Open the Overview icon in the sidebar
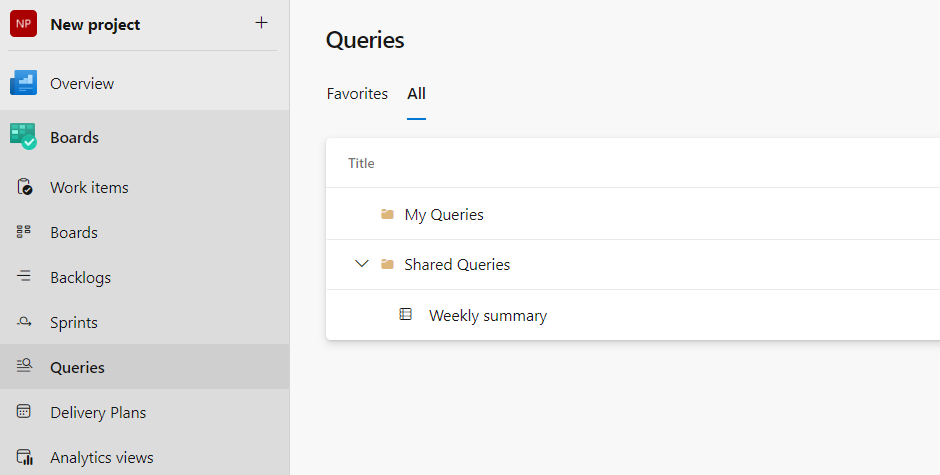 point(24,83)
